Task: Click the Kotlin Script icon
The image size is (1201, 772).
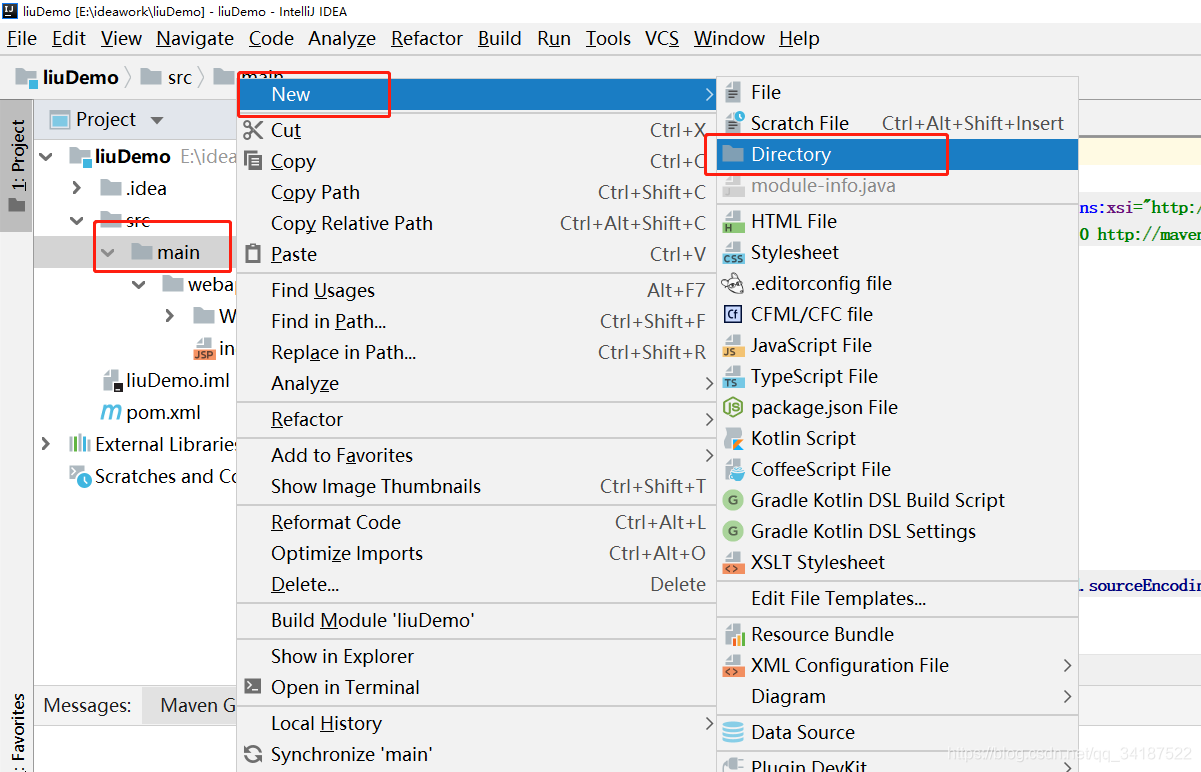Action: (x=733, y=438)
